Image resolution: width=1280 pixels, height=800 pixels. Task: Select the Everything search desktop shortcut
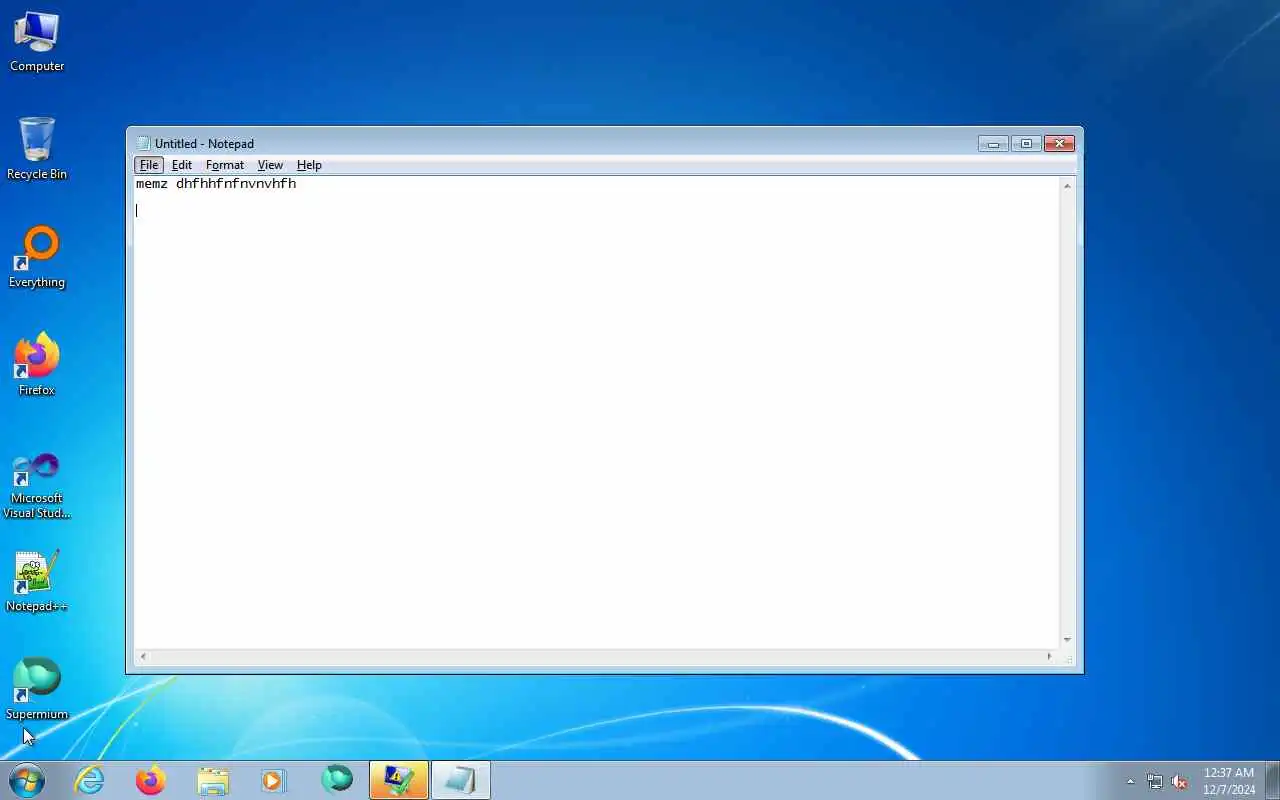pos(37,258)
